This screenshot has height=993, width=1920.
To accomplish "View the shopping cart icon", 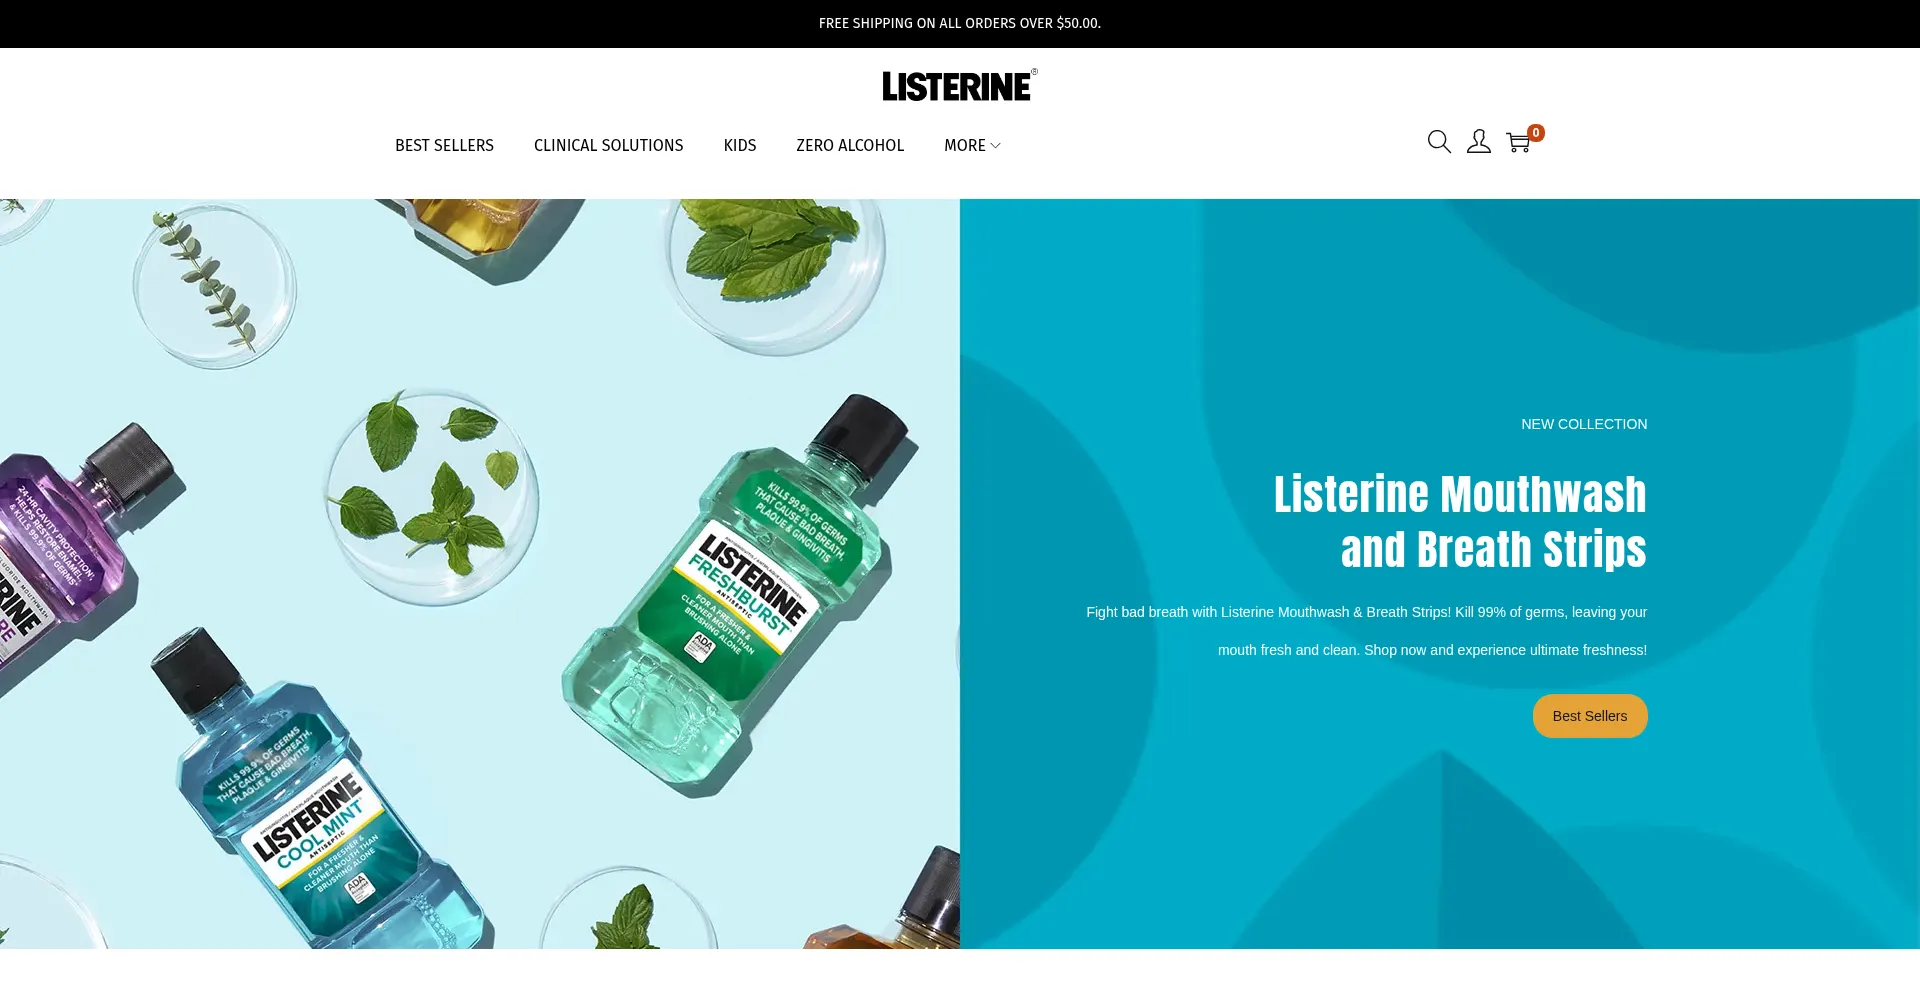I will (1518, 143).
